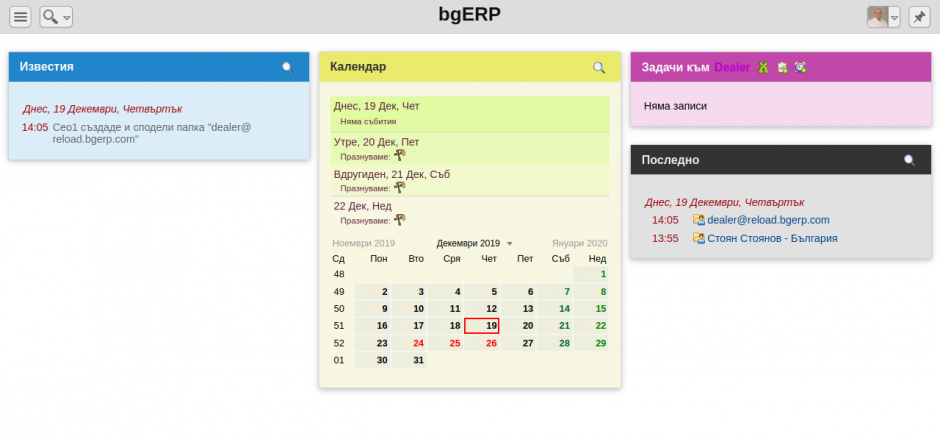Search in the Календар panel
The height and width of the screenshot is (442, 940).
coord(599,67)
